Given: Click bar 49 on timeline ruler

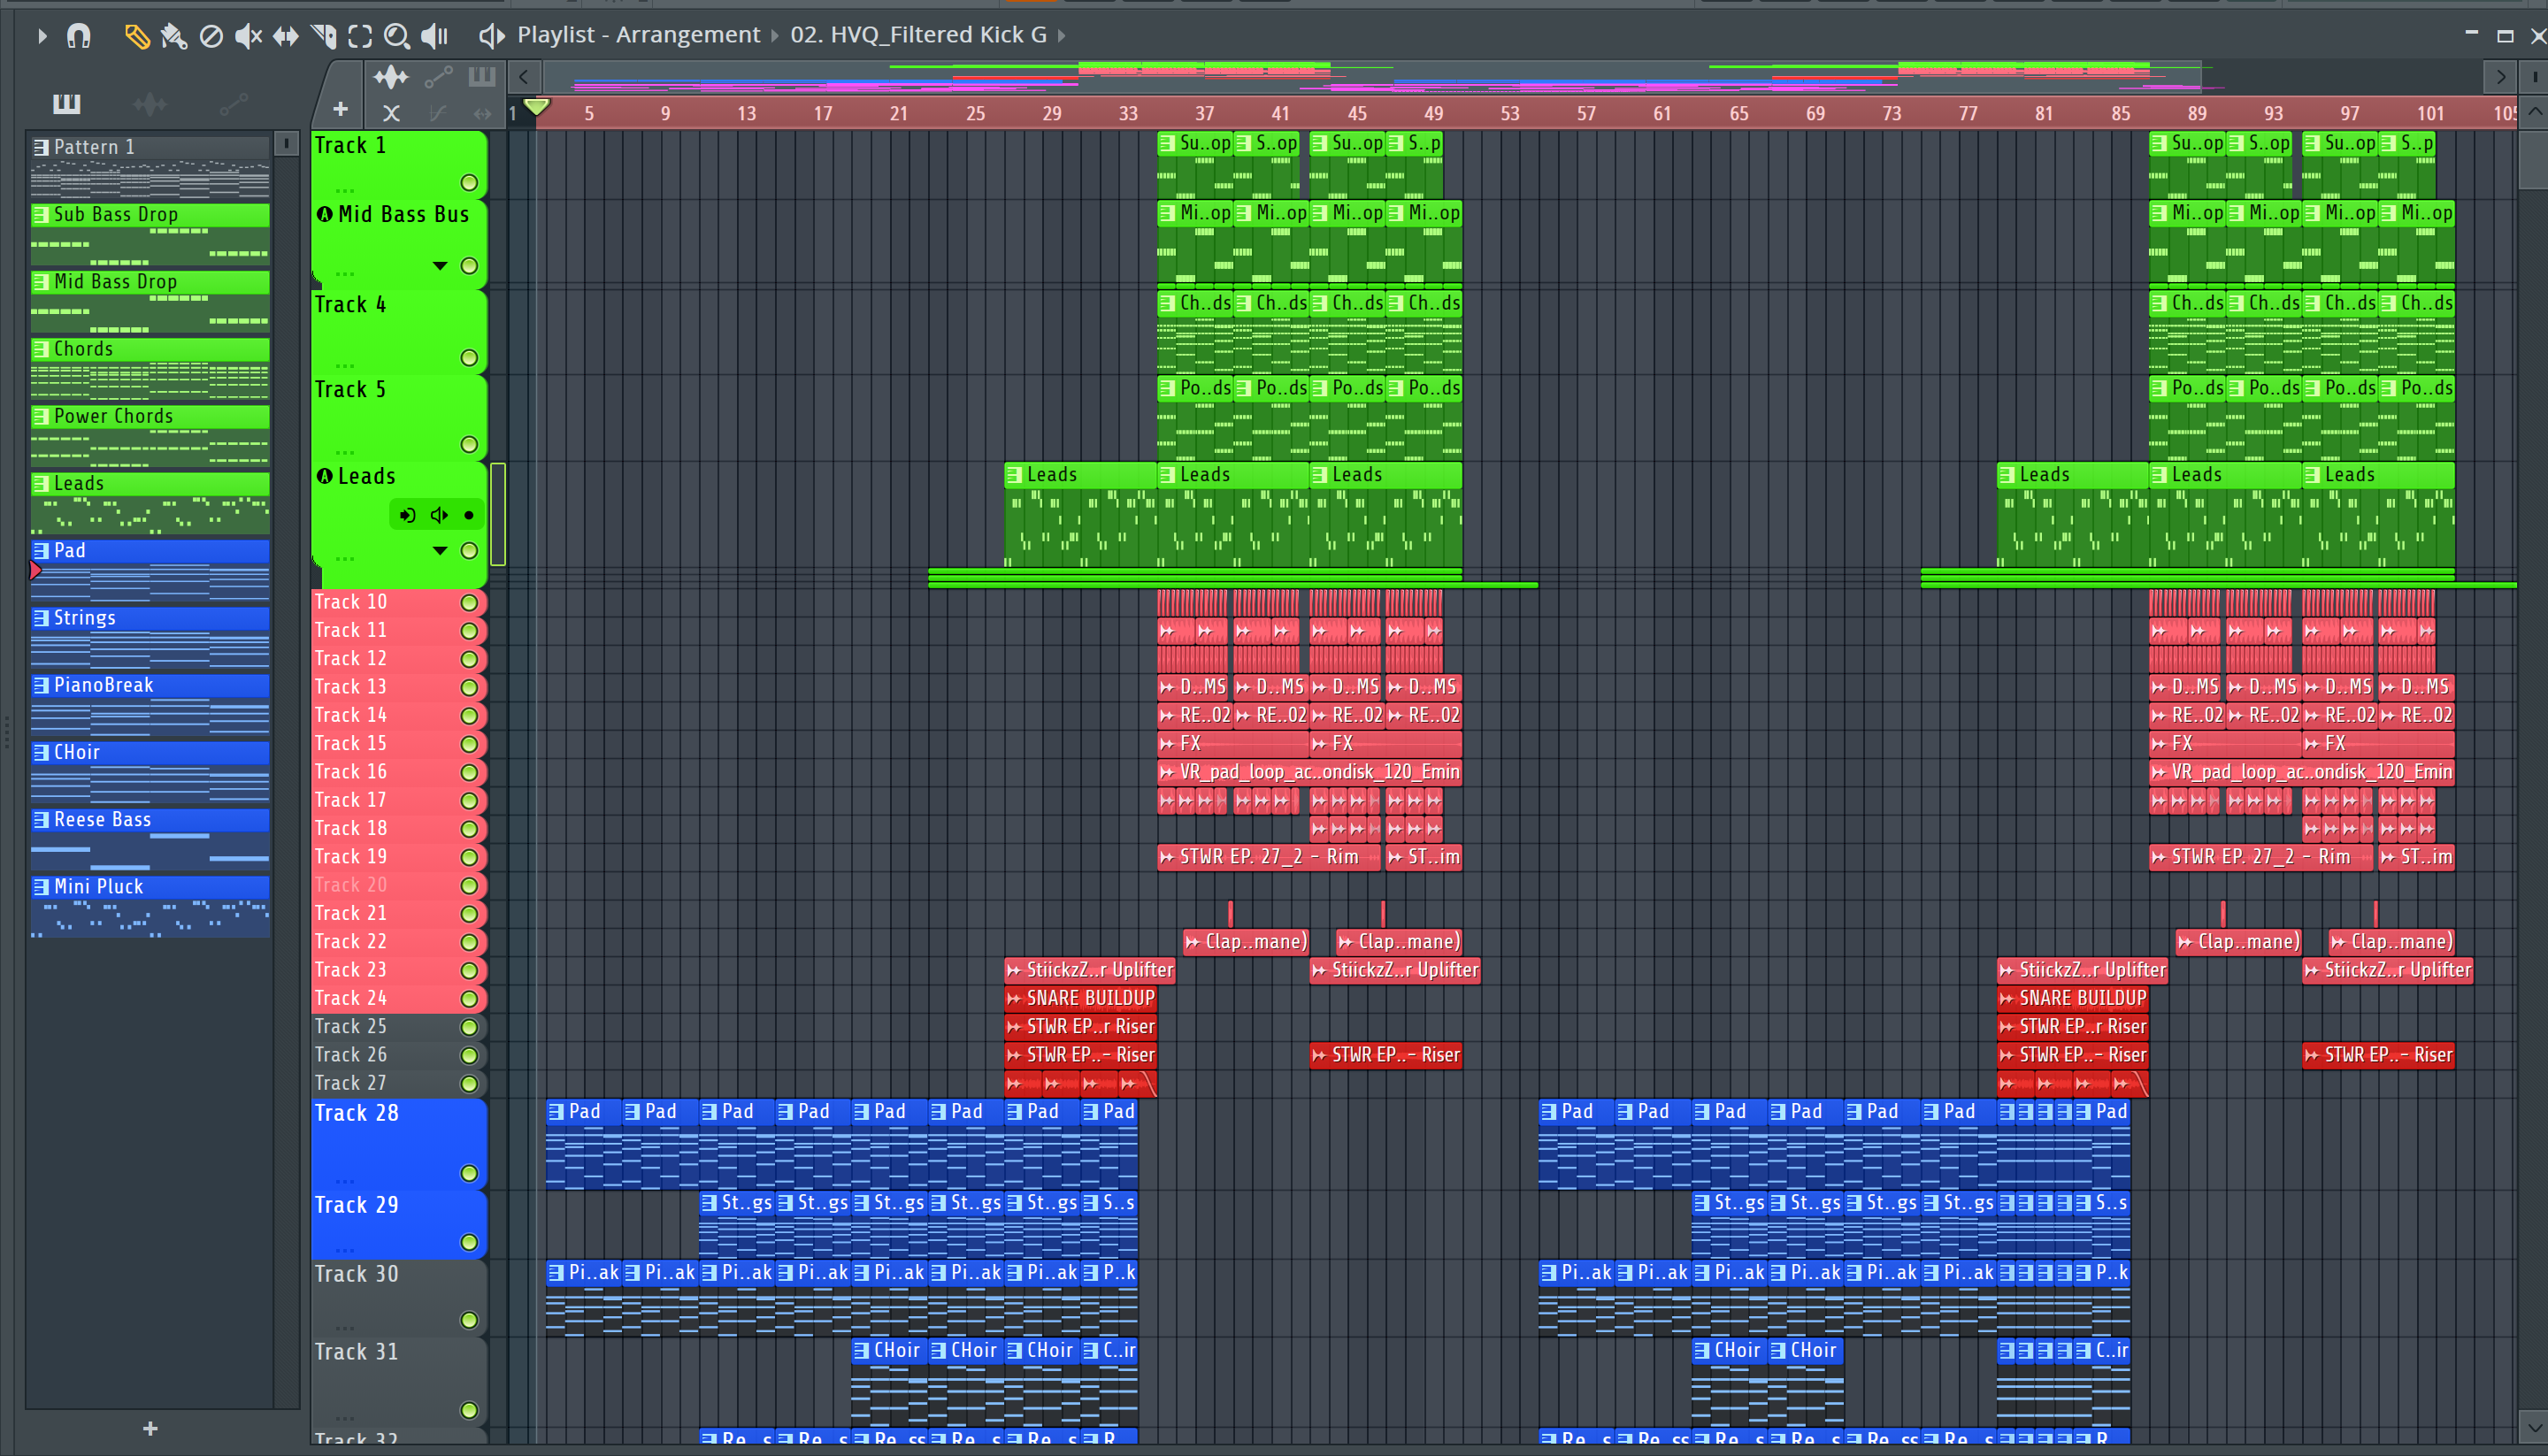Looking at the screenshot, I should tap(1433, 113).
